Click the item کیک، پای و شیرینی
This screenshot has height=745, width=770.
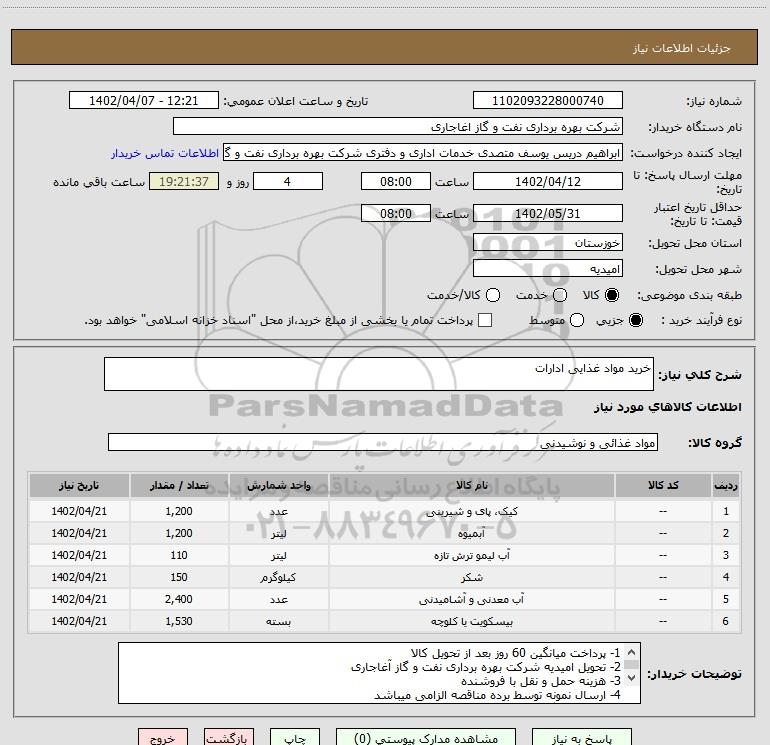(471, 511)
